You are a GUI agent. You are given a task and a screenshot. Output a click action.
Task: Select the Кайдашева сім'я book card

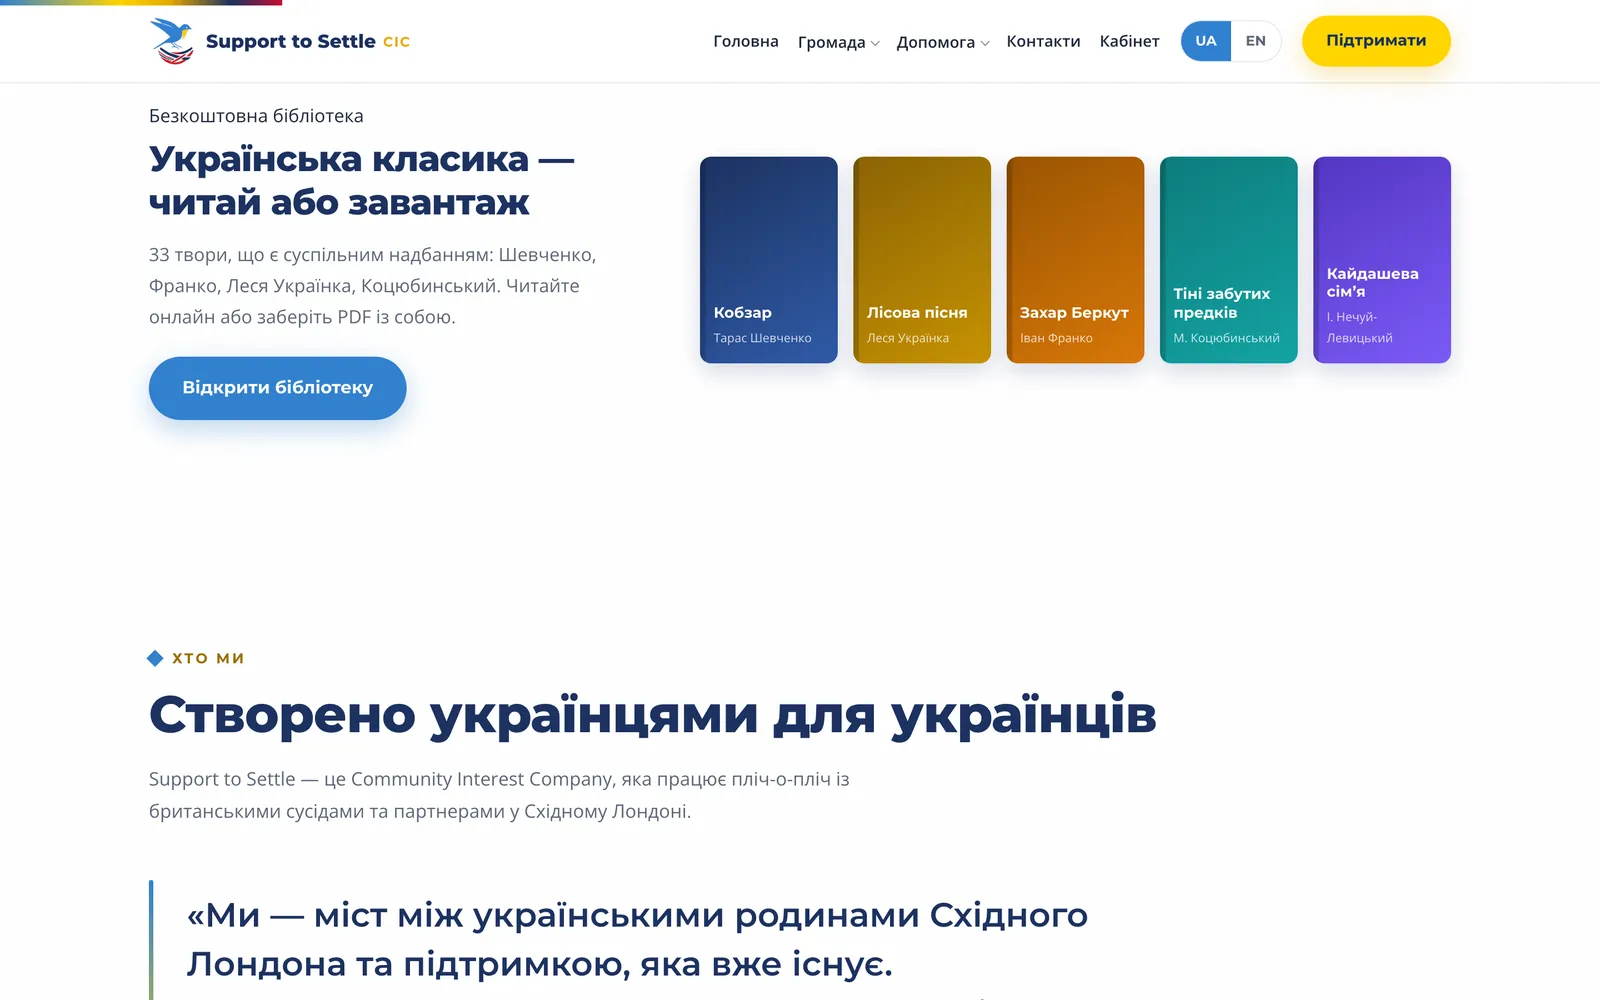pos(1382,260)
